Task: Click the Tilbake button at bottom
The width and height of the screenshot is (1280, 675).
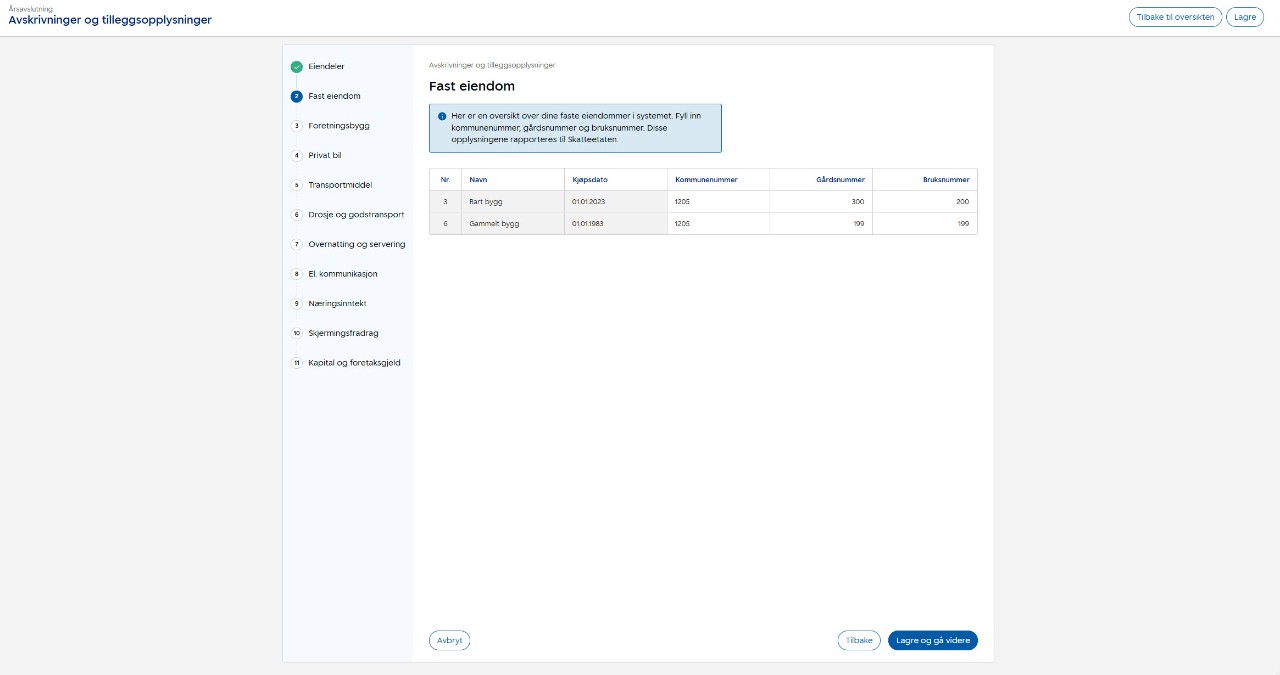Action: [859, 641]
